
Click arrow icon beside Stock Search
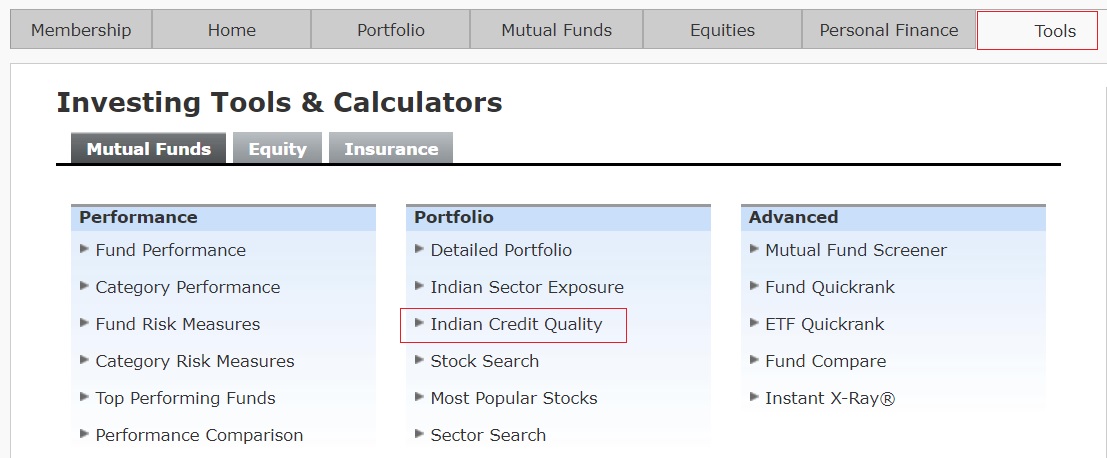tap(420, 360)
